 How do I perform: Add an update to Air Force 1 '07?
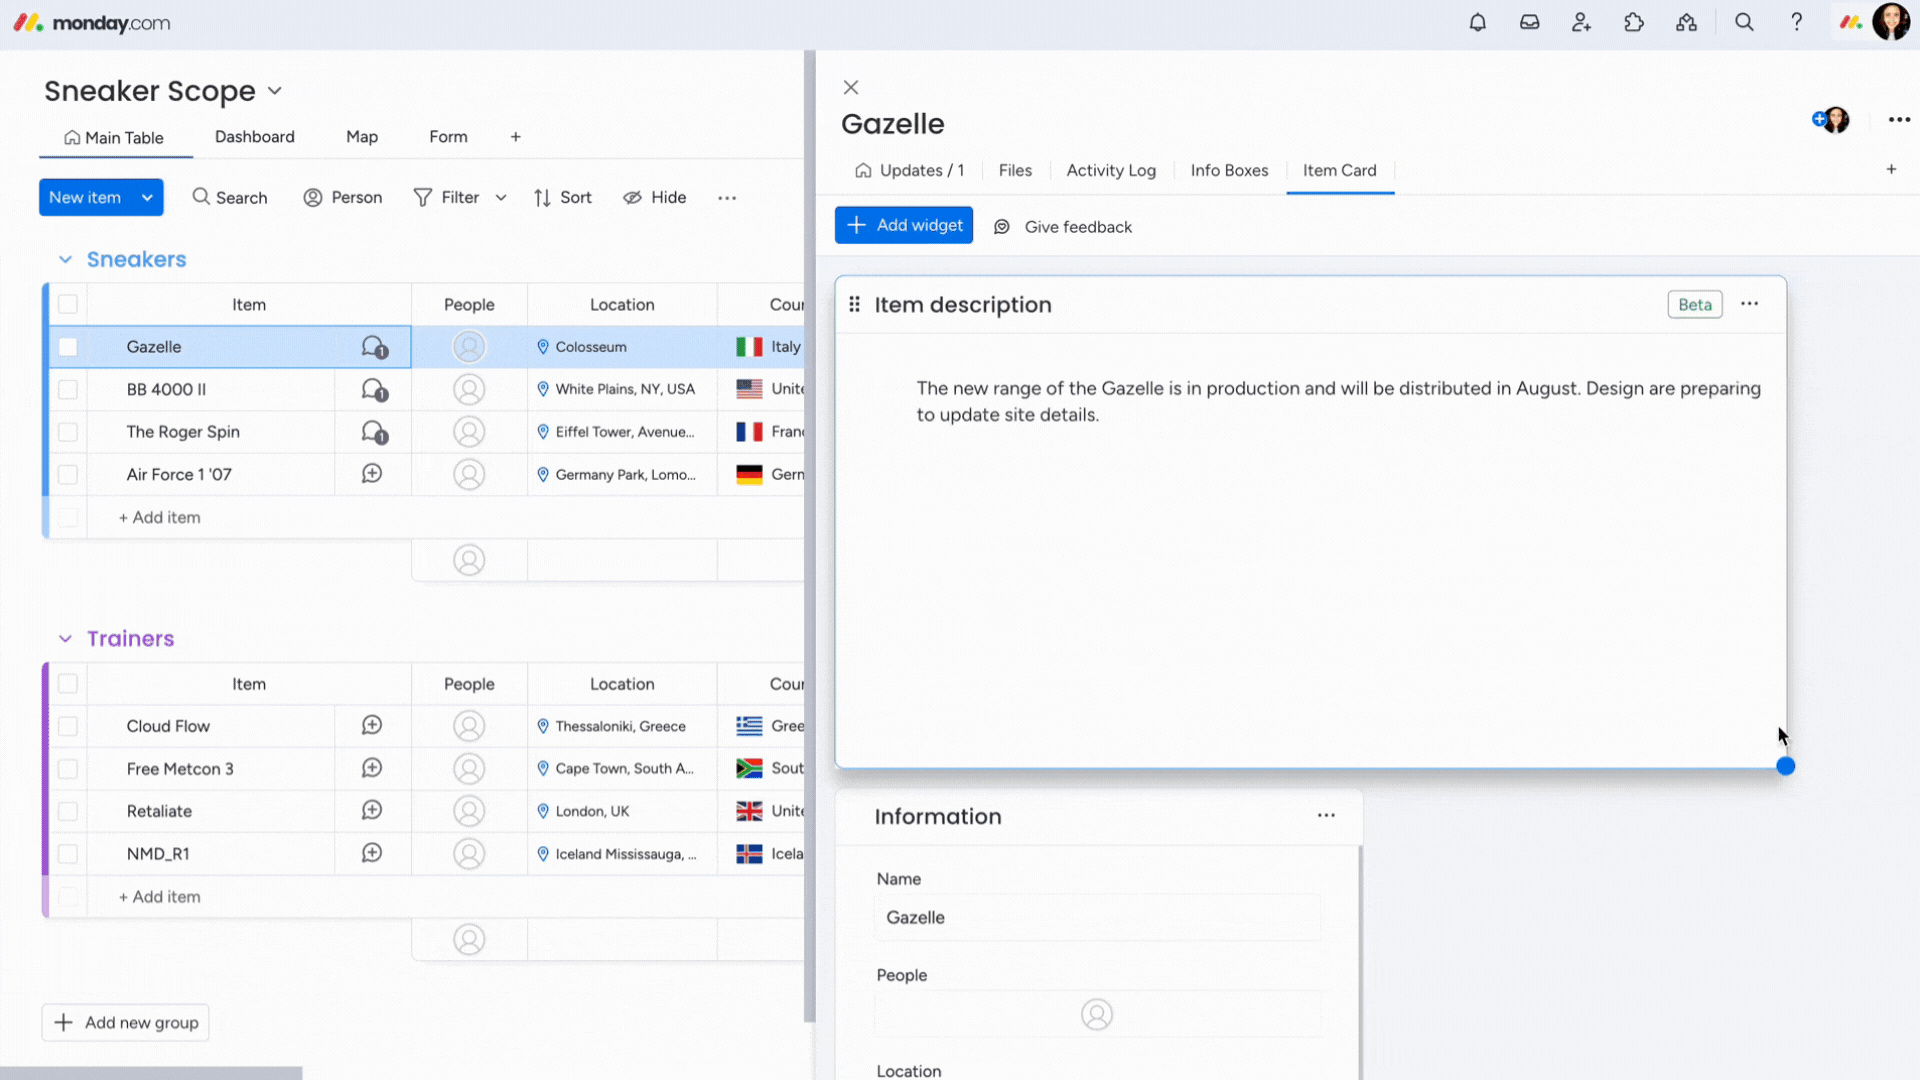(372, 474)
